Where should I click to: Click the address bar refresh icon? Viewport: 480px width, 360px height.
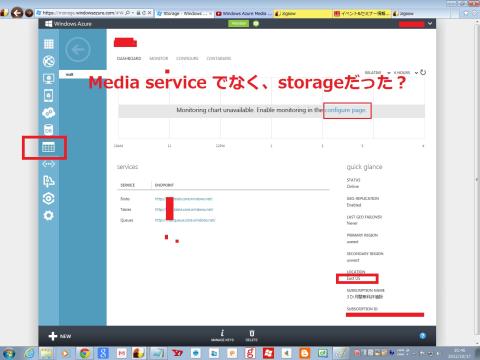point(144,13)
